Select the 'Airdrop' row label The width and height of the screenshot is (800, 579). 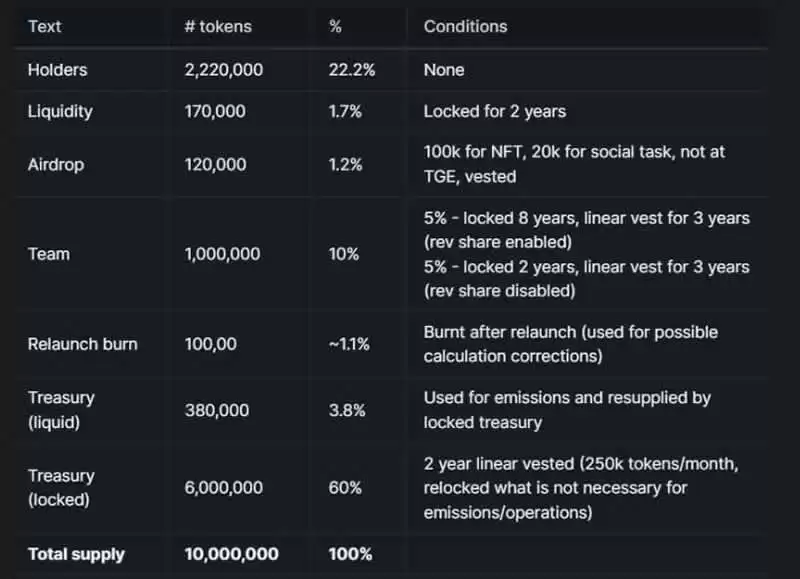[56, 165]
